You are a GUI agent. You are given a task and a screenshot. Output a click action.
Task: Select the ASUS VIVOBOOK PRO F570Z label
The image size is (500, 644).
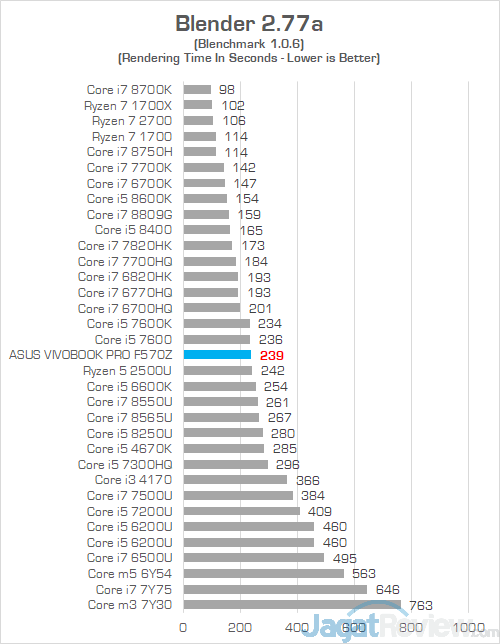[90, 355]
